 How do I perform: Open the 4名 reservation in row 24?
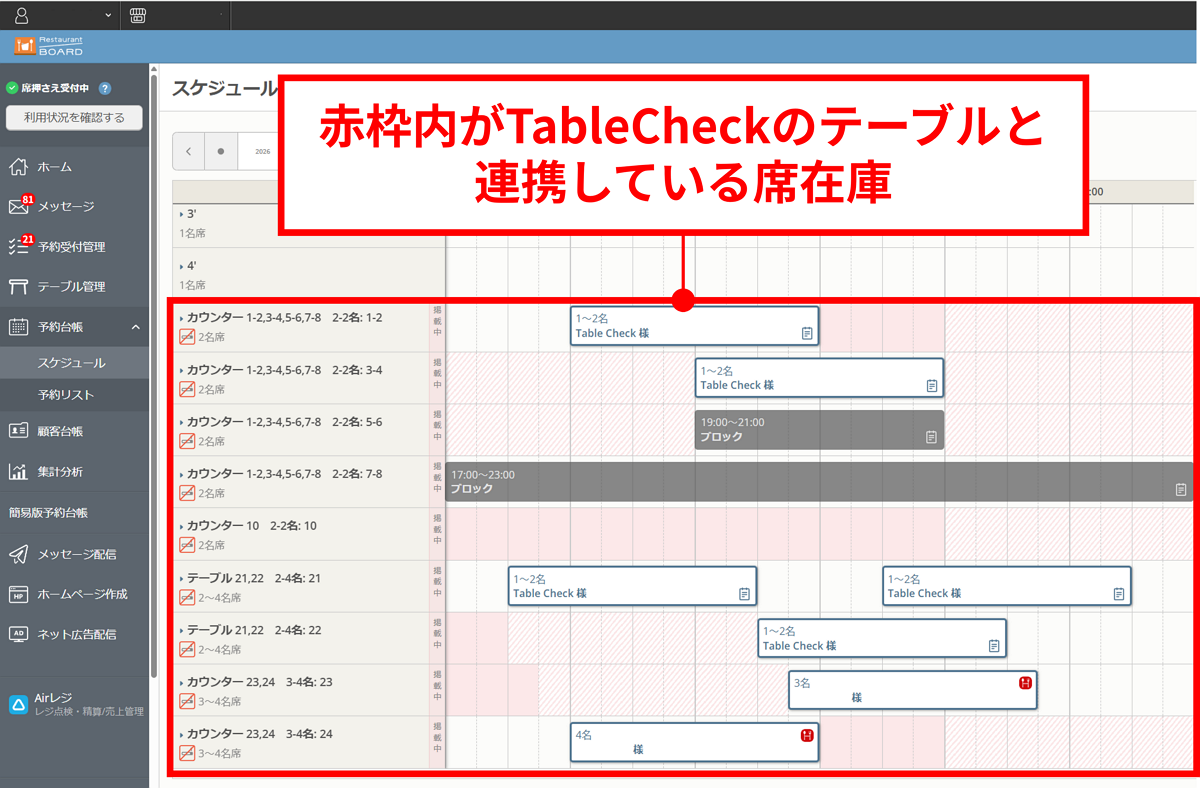694,742
